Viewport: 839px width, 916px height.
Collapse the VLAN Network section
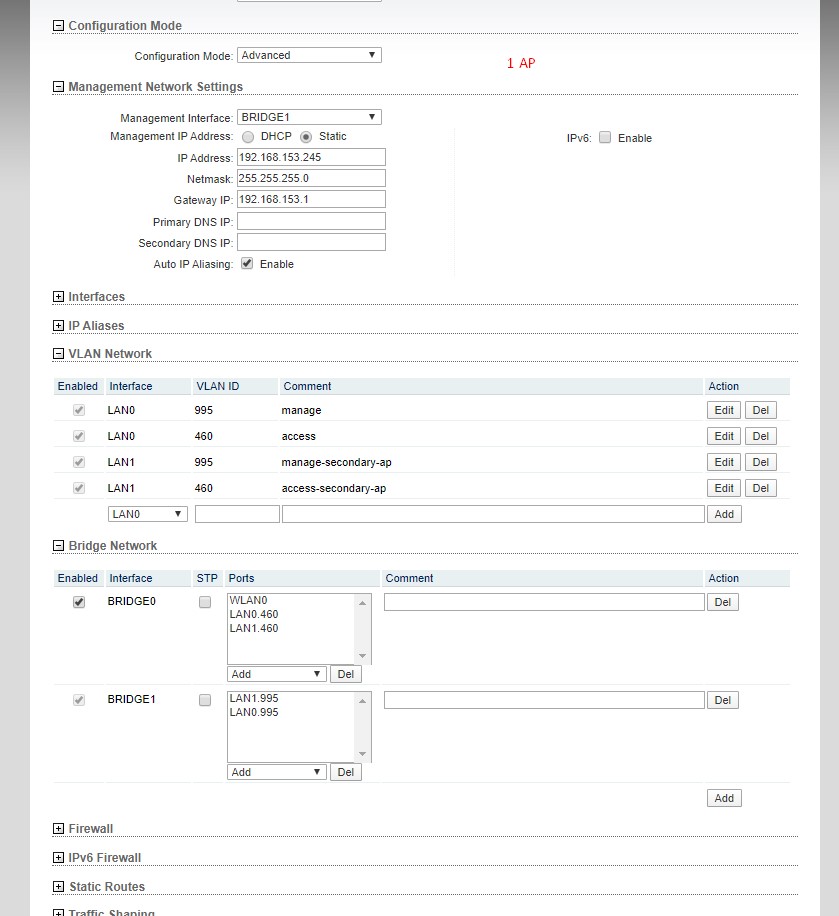pyautogui.click(x=58, y=354)
